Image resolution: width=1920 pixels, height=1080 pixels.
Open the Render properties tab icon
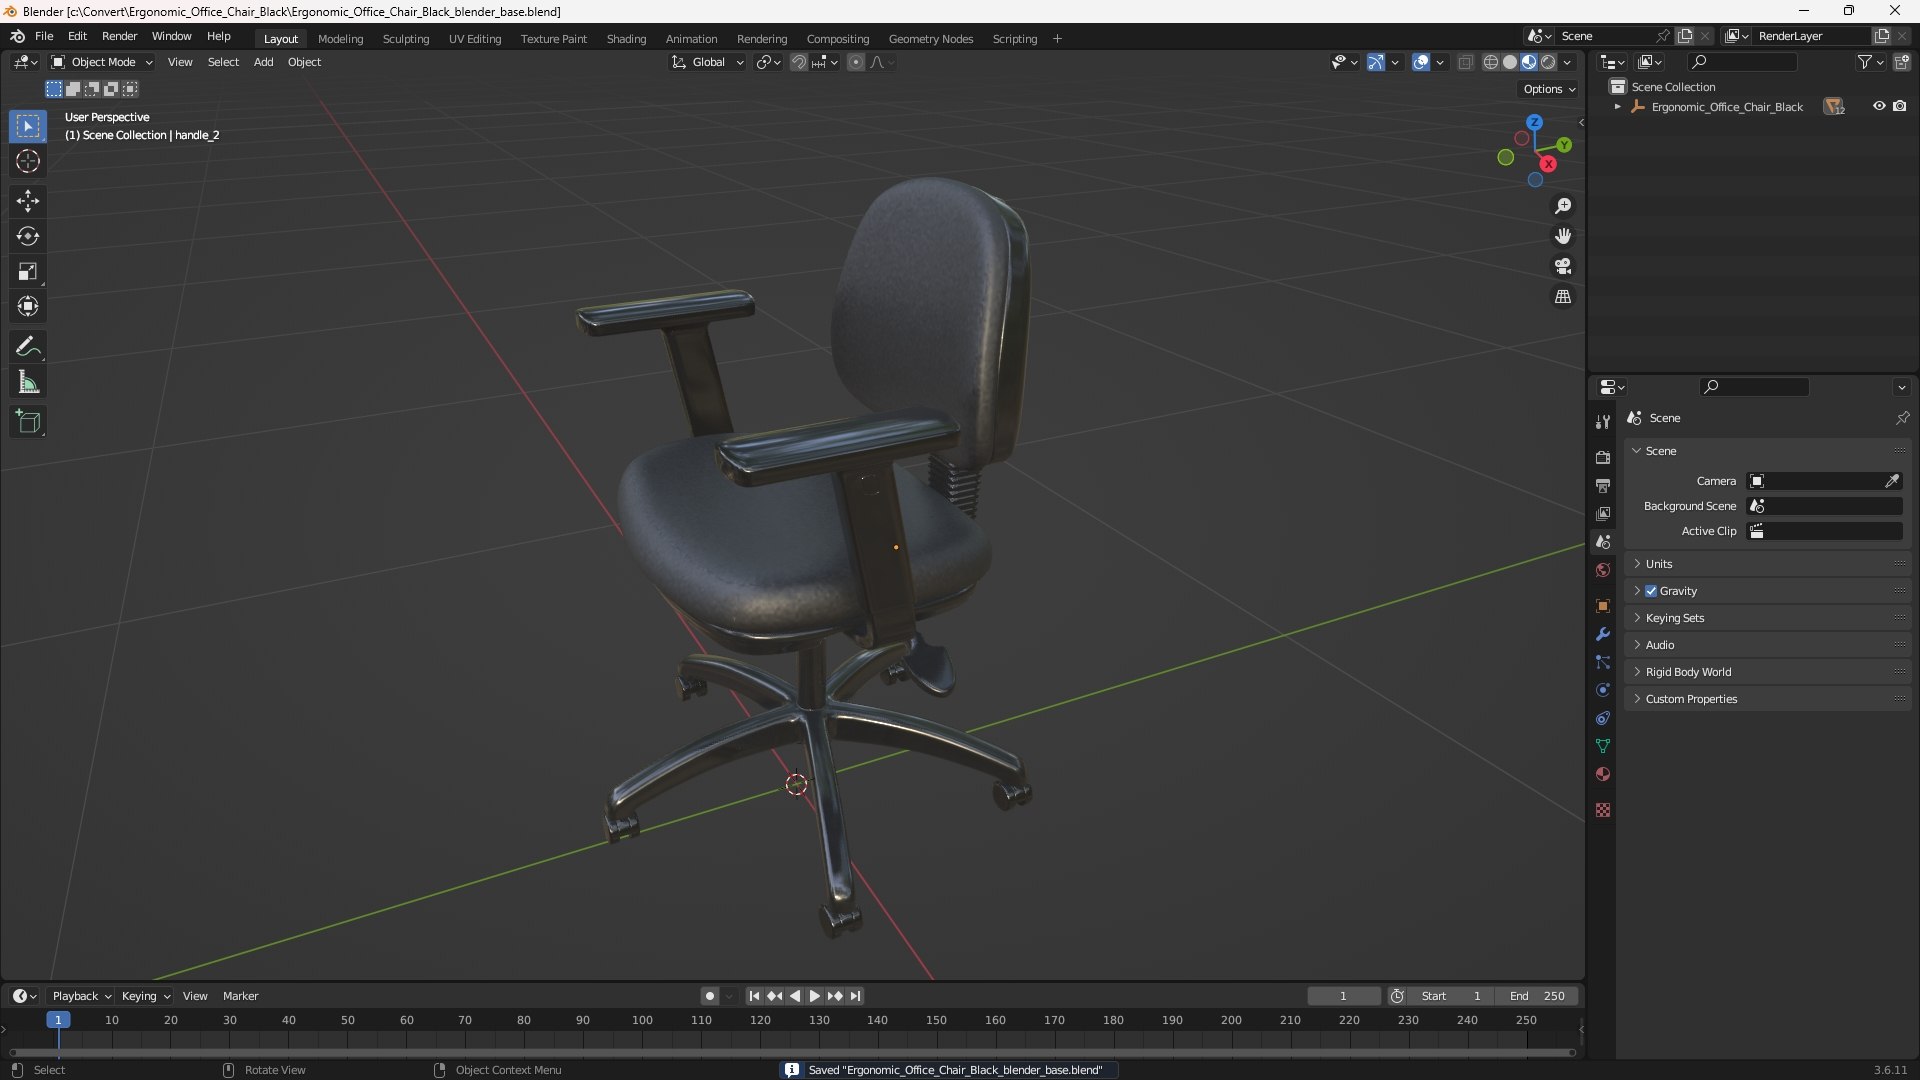tap(1603, 457)
